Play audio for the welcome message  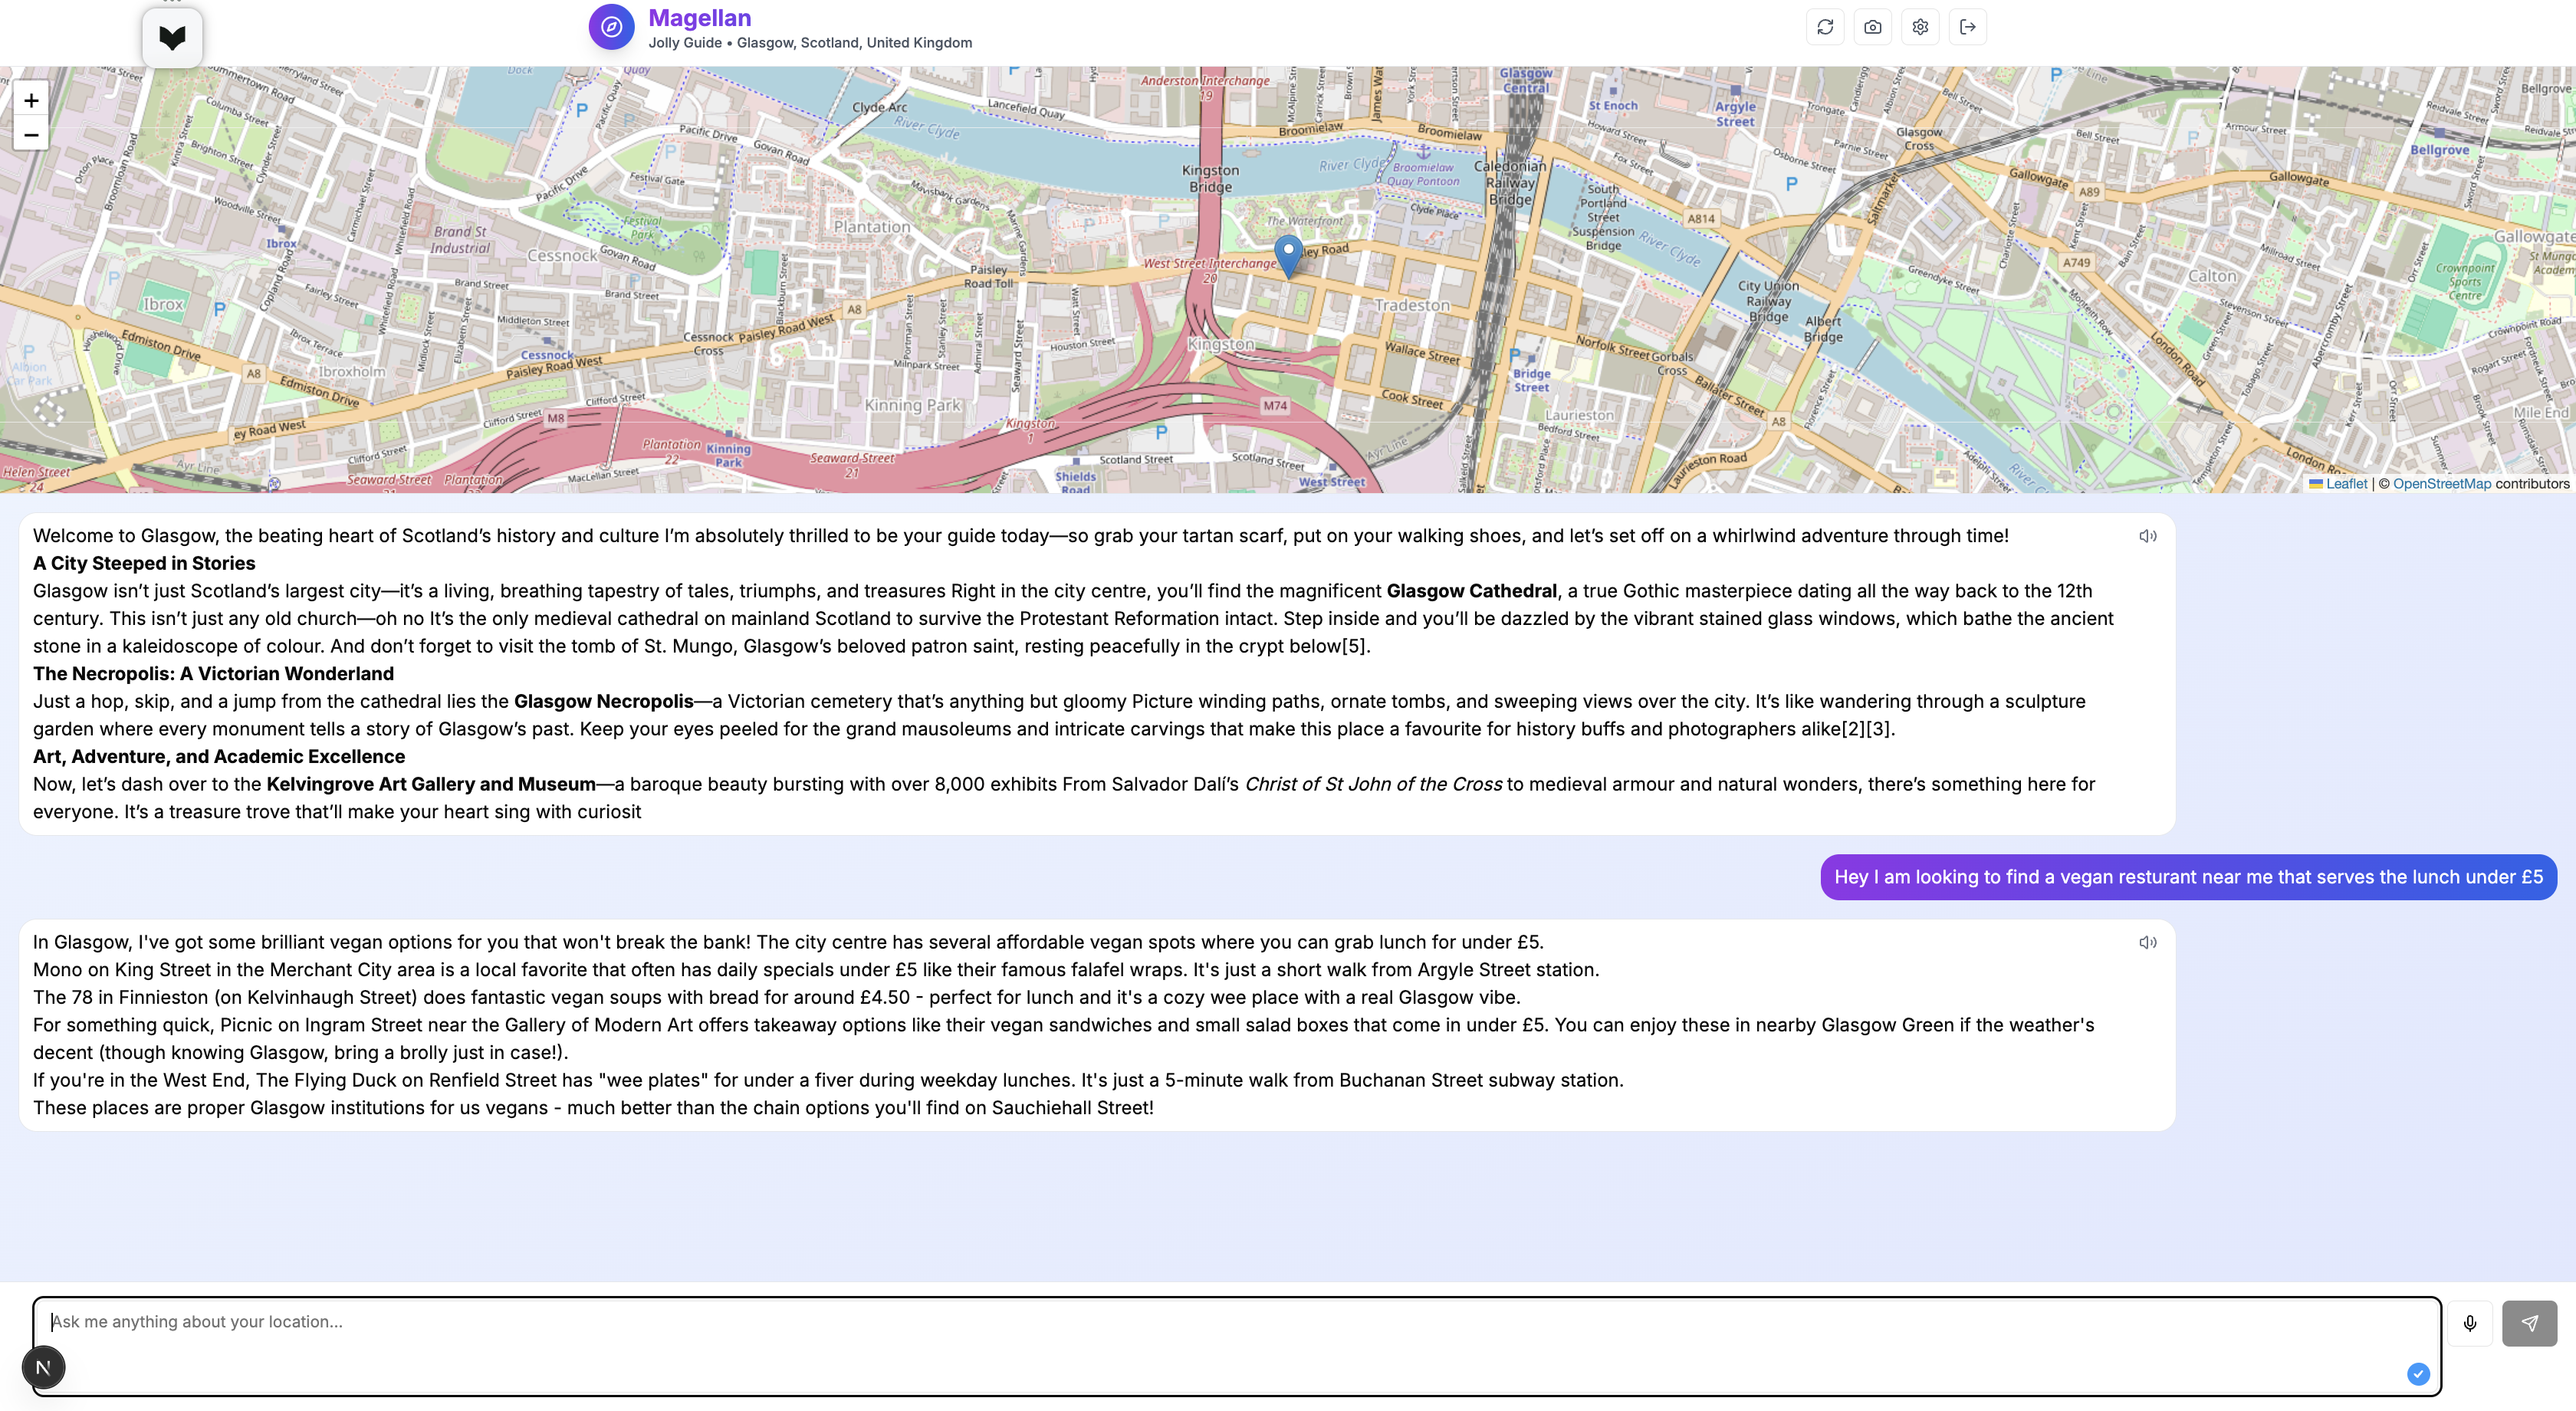click(2147, 536)
